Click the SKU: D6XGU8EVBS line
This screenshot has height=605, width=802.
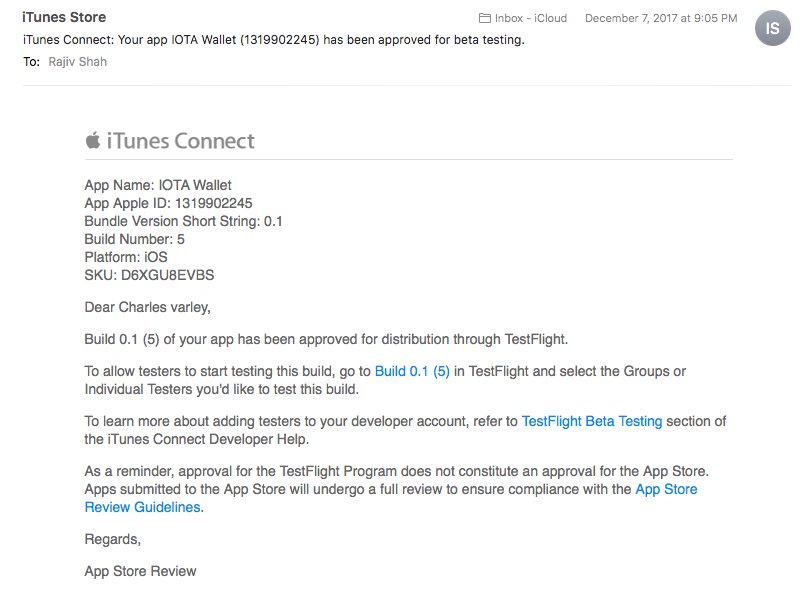[149, 275]
